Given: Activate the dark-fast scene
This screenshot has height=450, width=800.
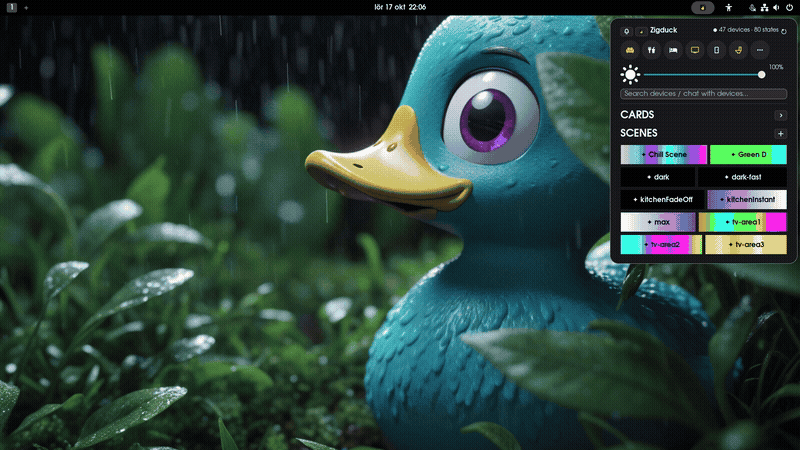Looking at the screenshot, I should coord(742,177).
